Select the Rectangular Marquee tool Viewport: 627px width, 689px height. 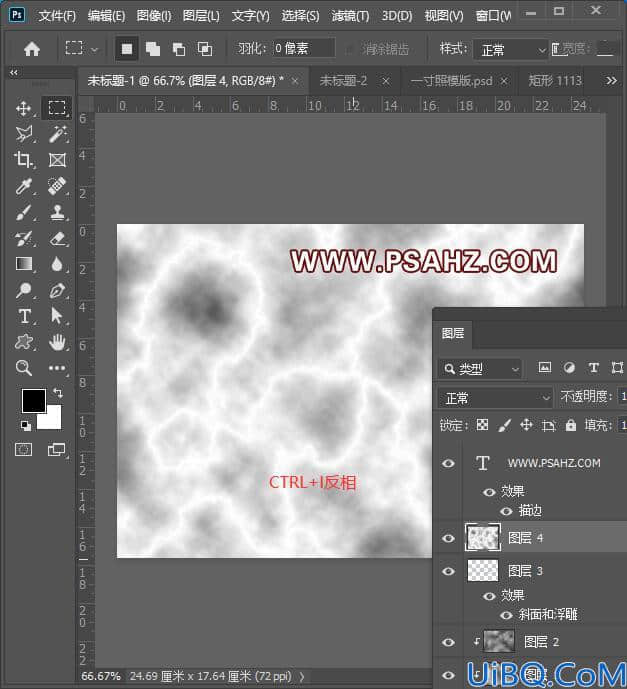click(57, 108)
